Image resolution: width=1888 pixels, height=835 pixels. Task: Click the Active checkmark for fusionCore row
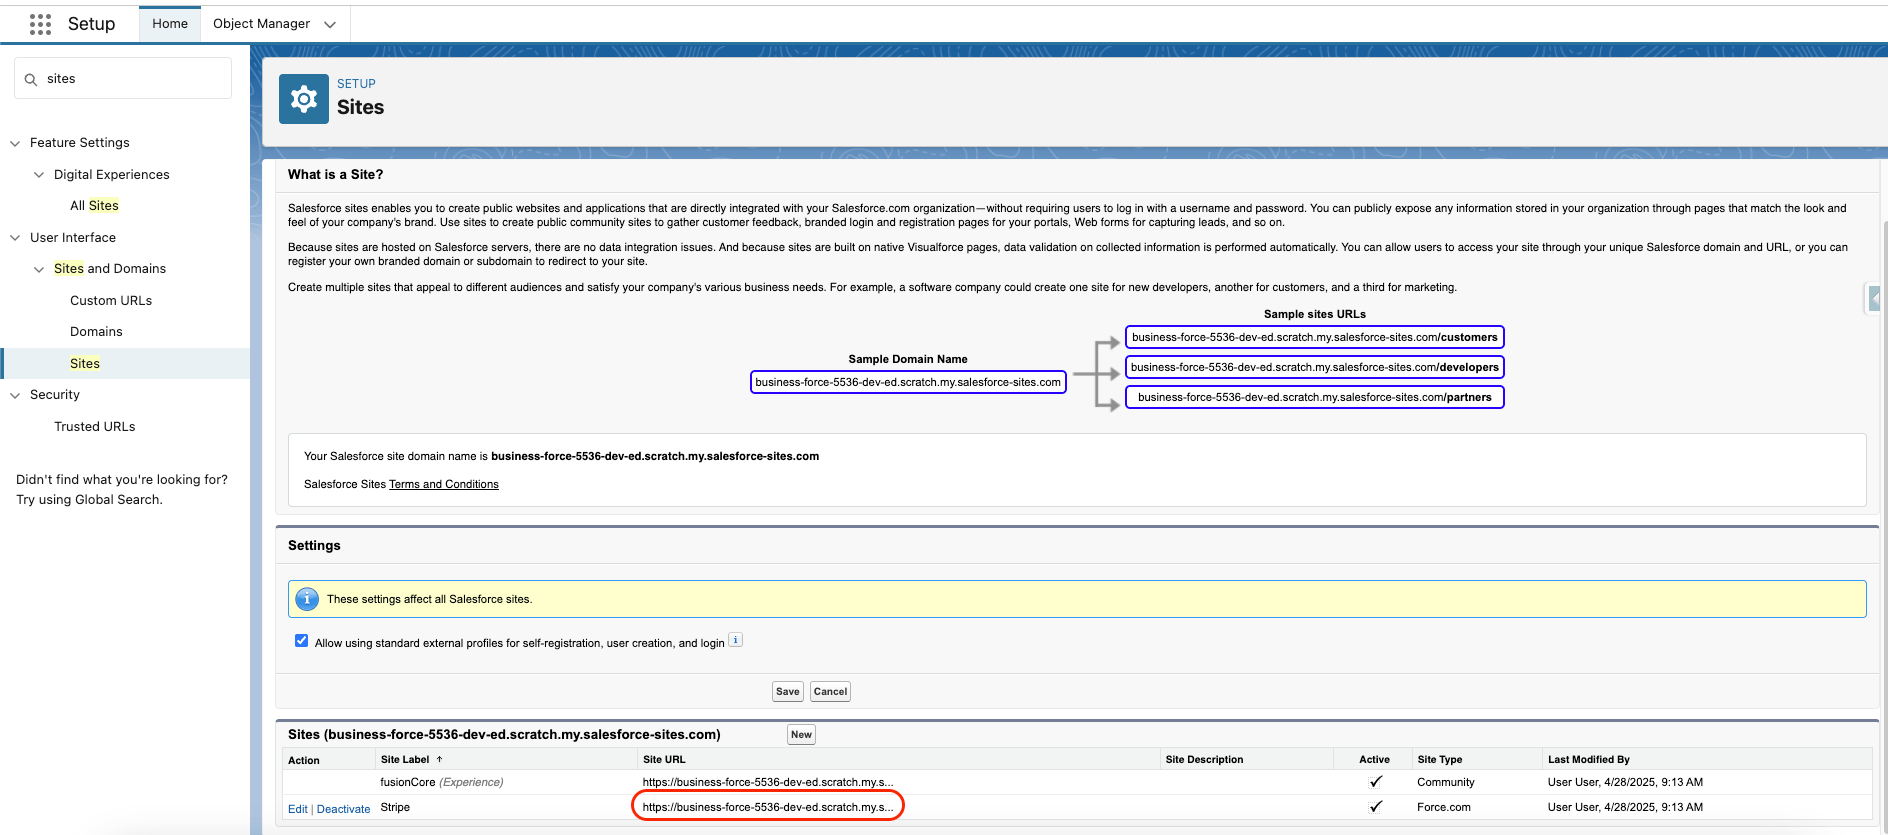point(1375,782)
